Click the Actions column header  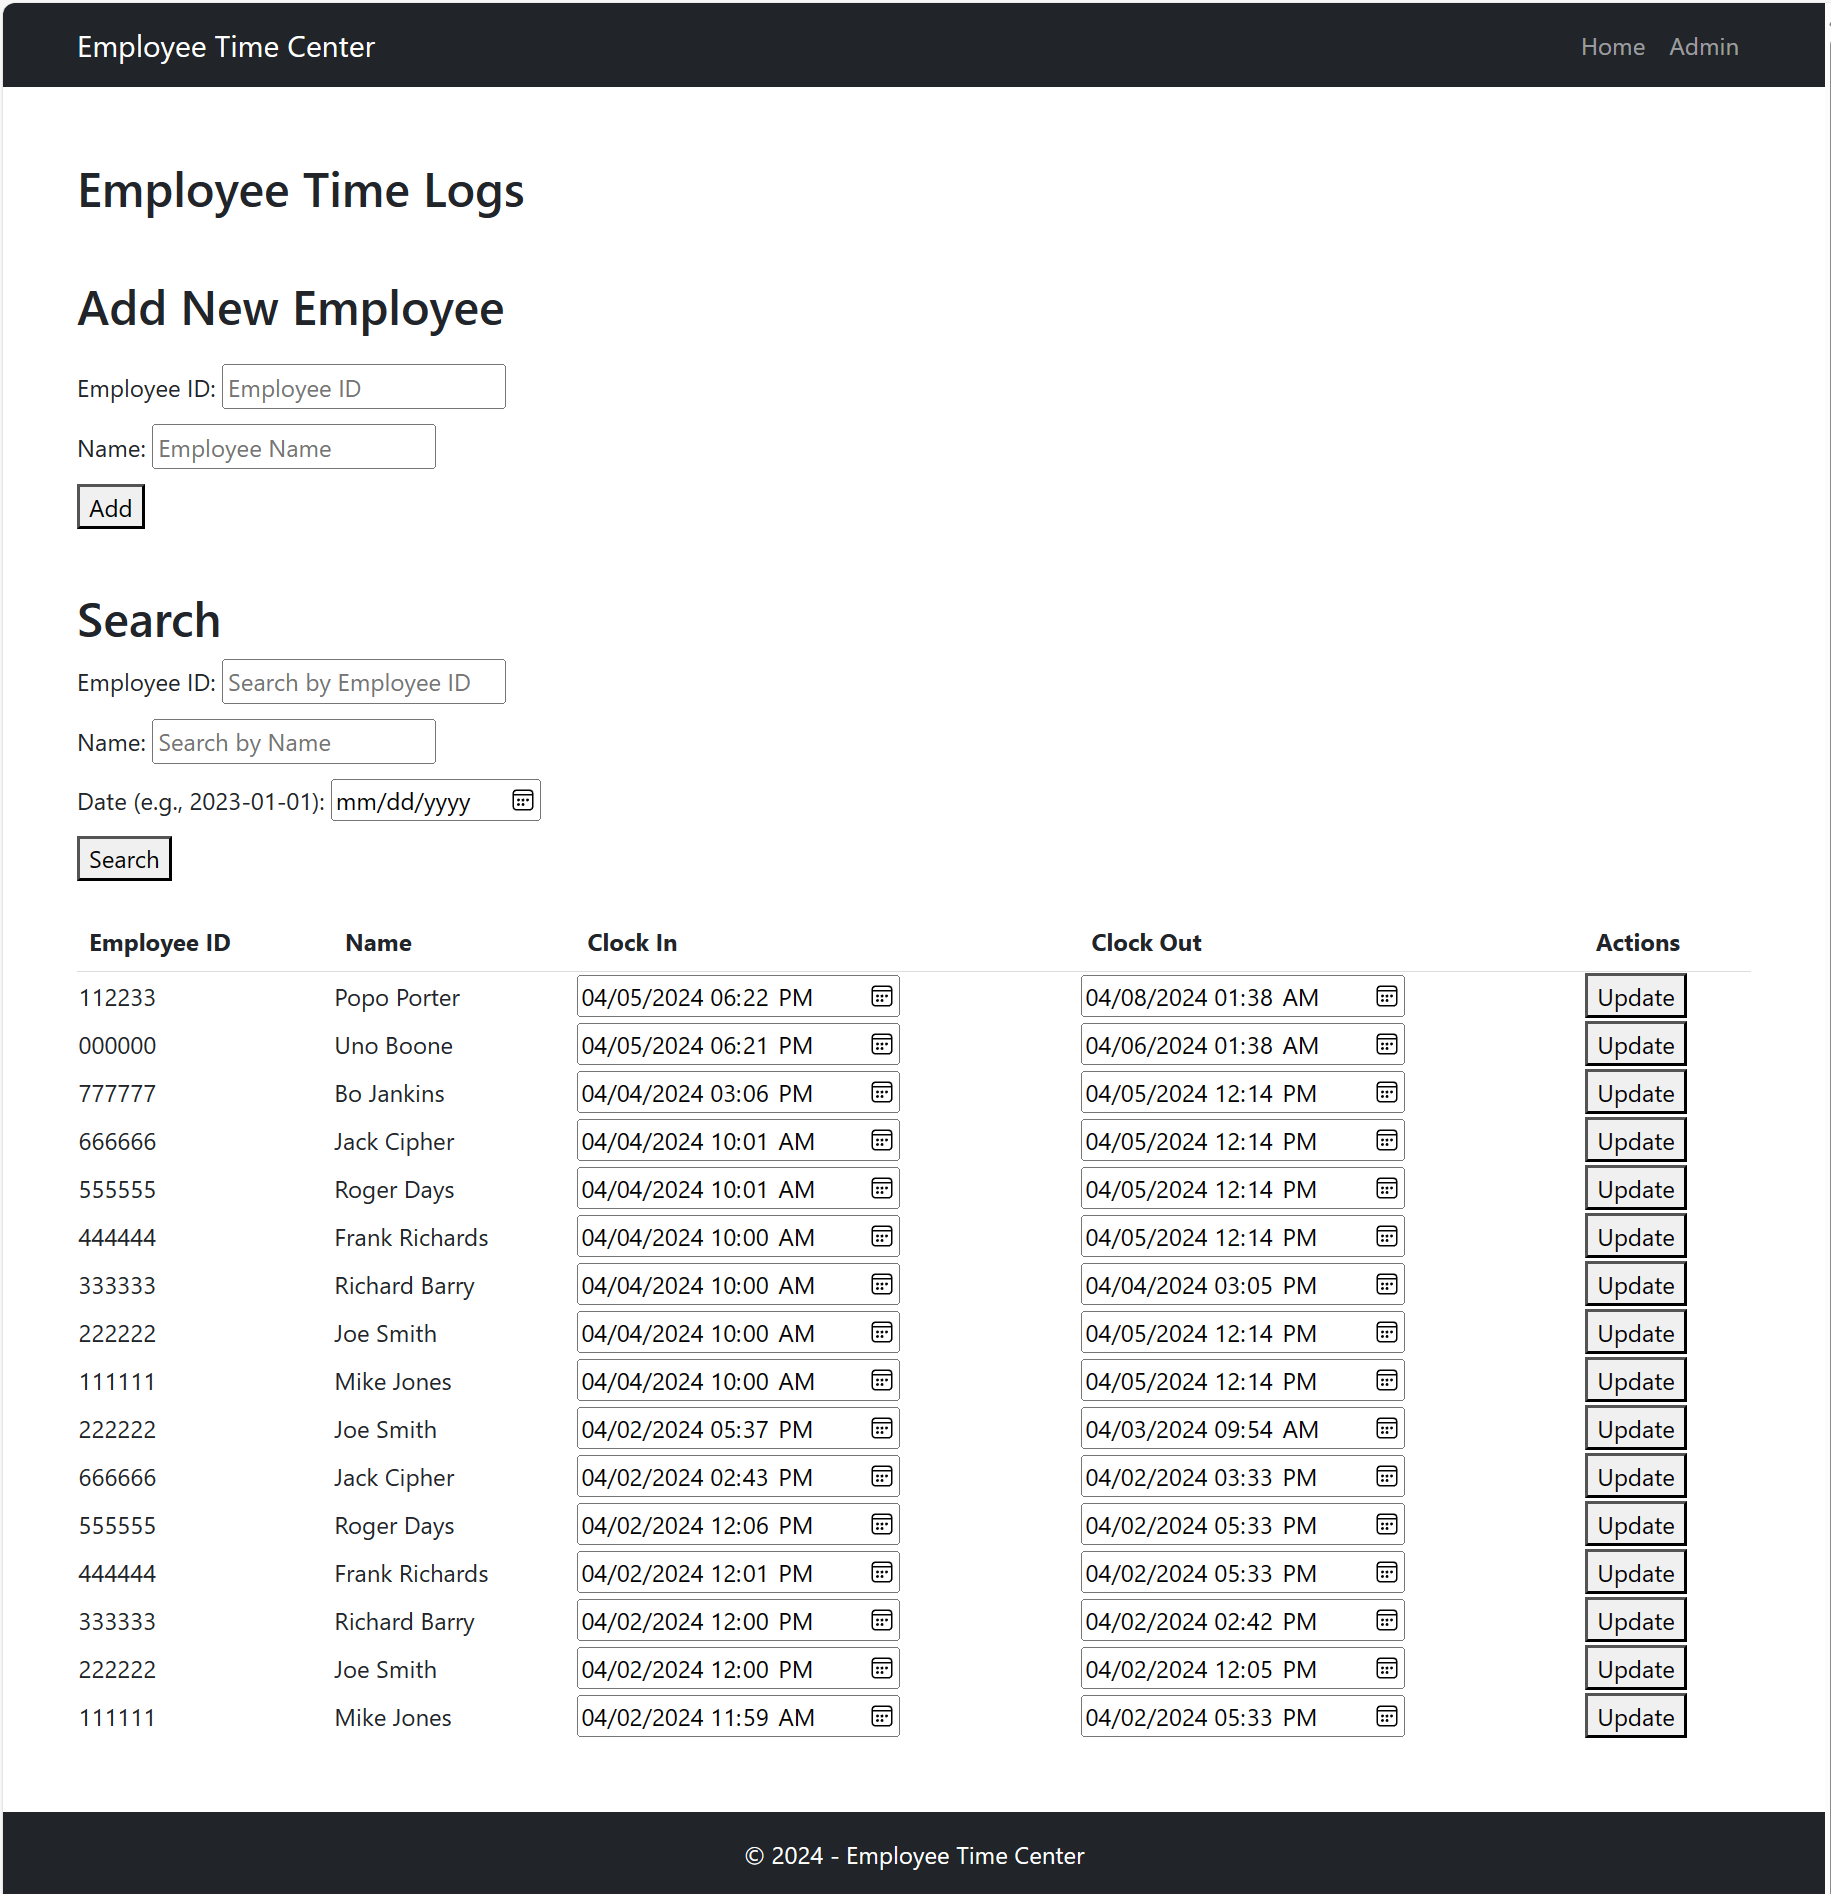pos(1637,943)
